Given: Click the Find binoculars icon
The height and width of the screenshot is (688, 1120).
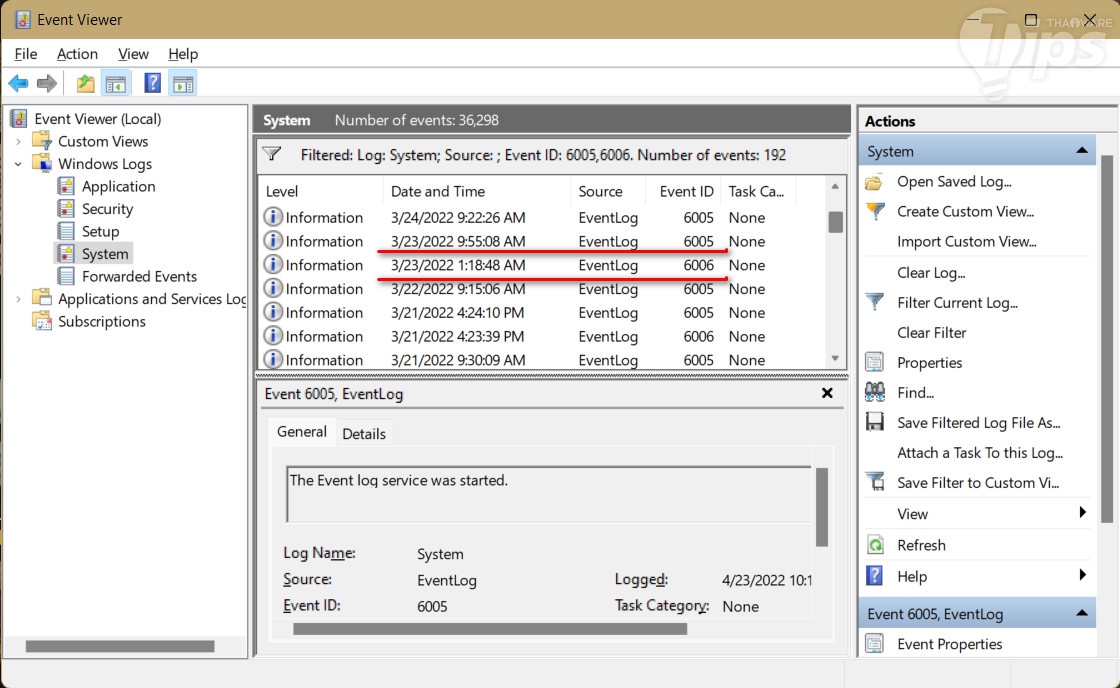Looking at the screenshot, I should click(x=875, y=392).
